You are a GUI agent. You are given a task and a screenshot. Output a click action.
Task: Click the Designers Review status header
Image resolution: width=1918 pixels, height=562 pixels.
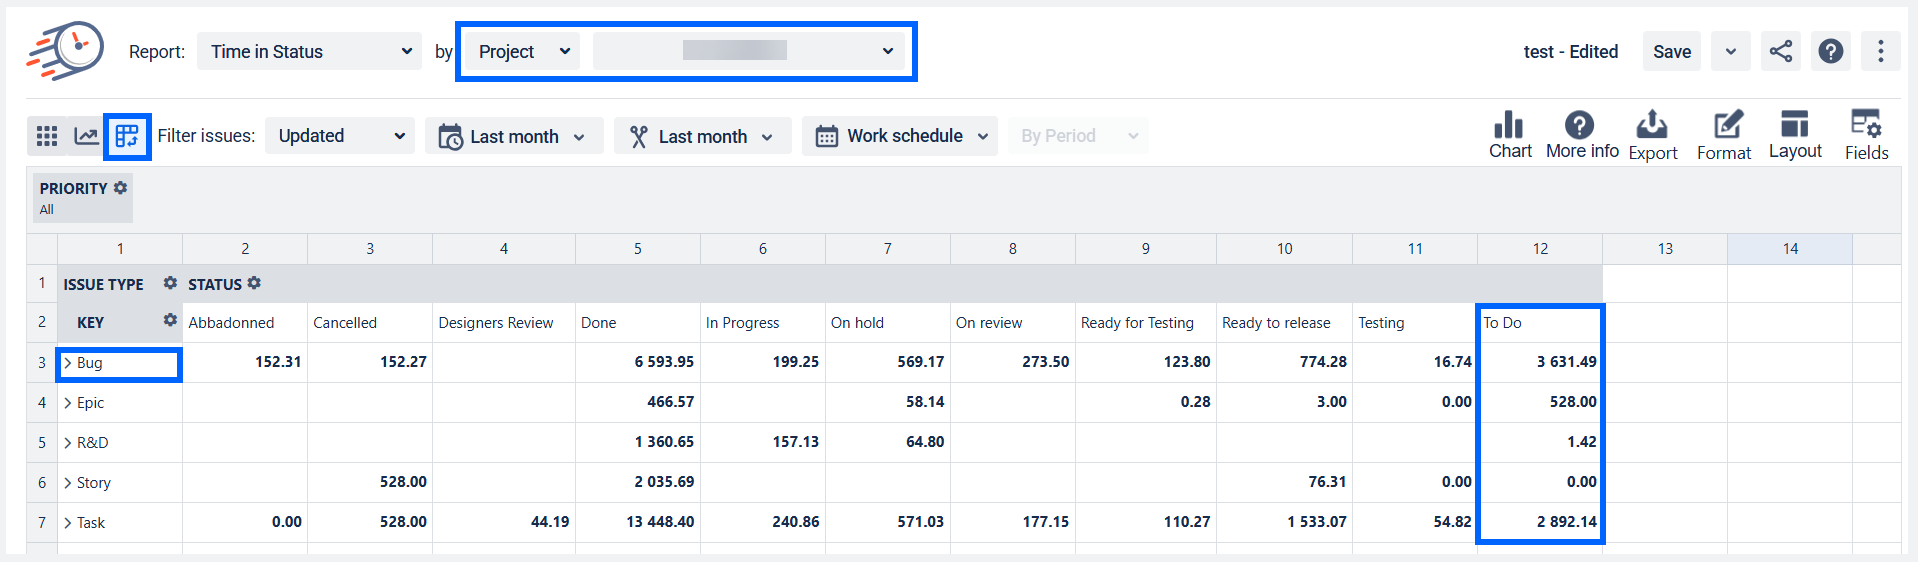tap(504, 323)
